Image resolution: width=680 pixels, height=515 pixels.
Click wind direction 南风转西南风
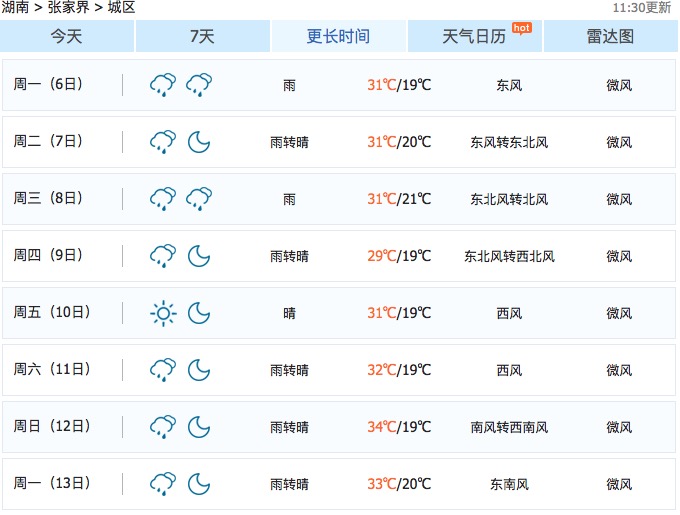[x=510, y=427]
